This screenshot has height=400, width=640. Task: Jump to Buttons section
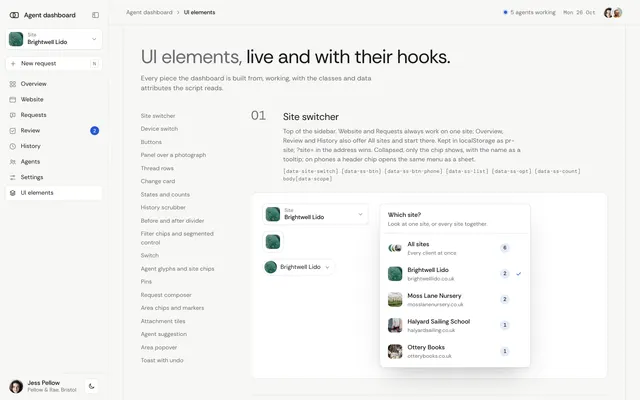tap(151, 142)
